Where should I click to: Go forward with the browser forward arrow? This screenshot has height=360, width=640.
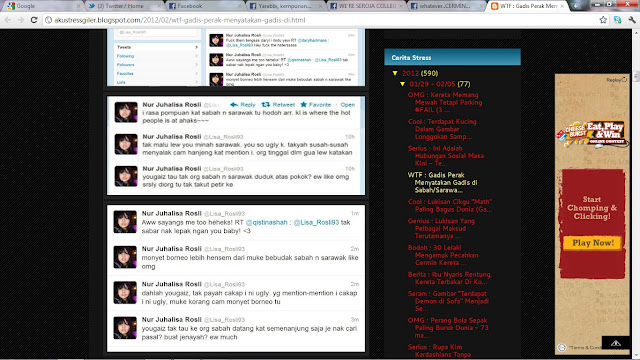point(21,20)
